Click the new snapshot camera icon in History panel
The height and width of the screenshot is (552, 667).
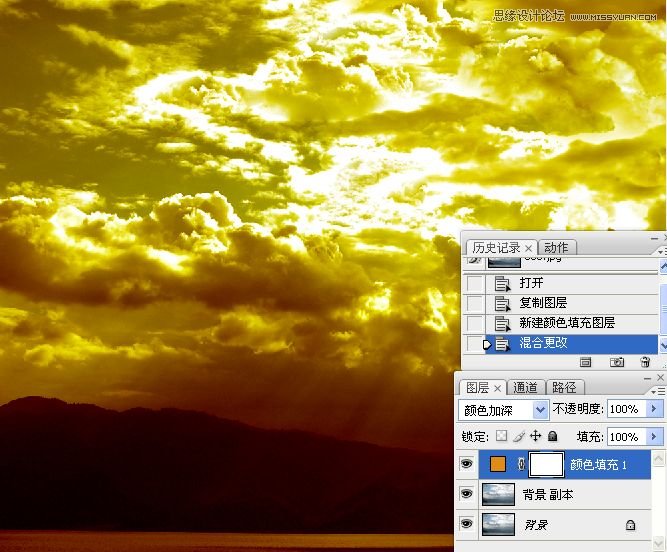pyautogui.click(x=617, y=361)
